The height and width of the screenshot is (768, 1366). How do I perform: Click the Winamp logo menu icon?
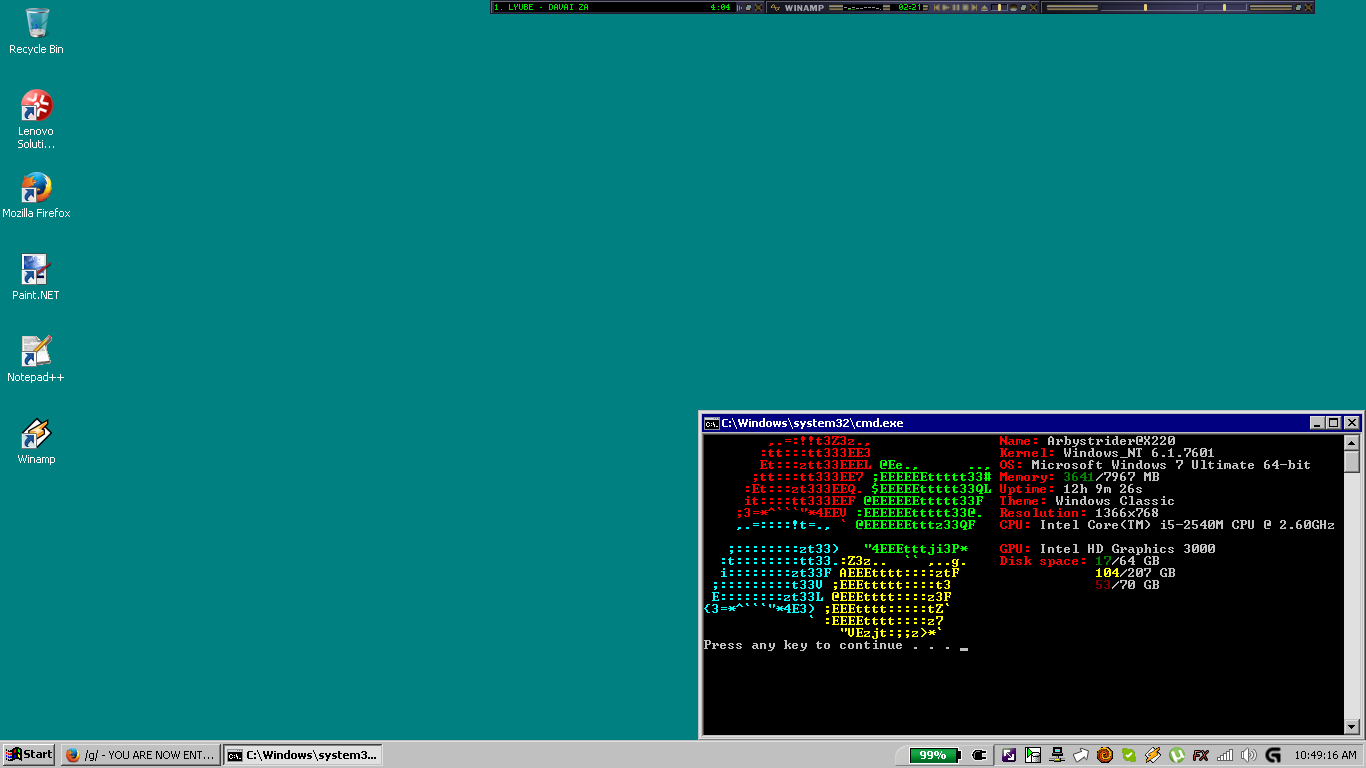(776, 7)
